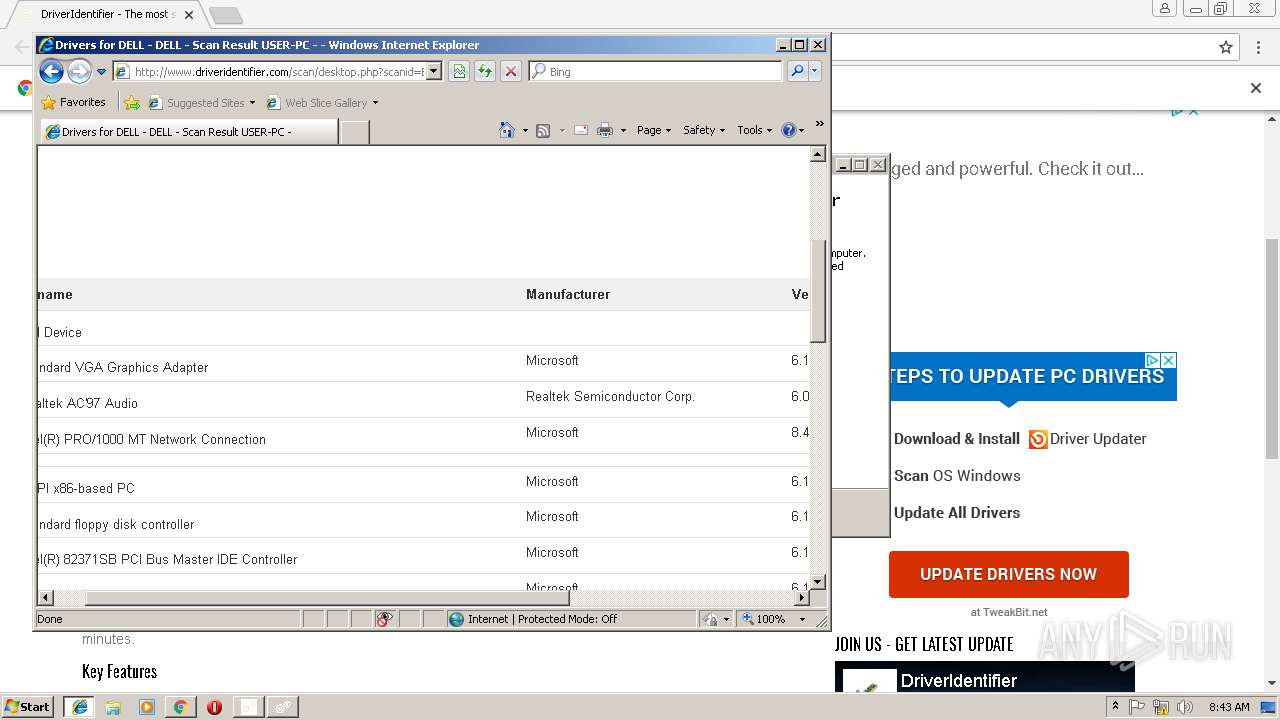Click Internet Explorer taskbar icon

(x=79, y=706)
